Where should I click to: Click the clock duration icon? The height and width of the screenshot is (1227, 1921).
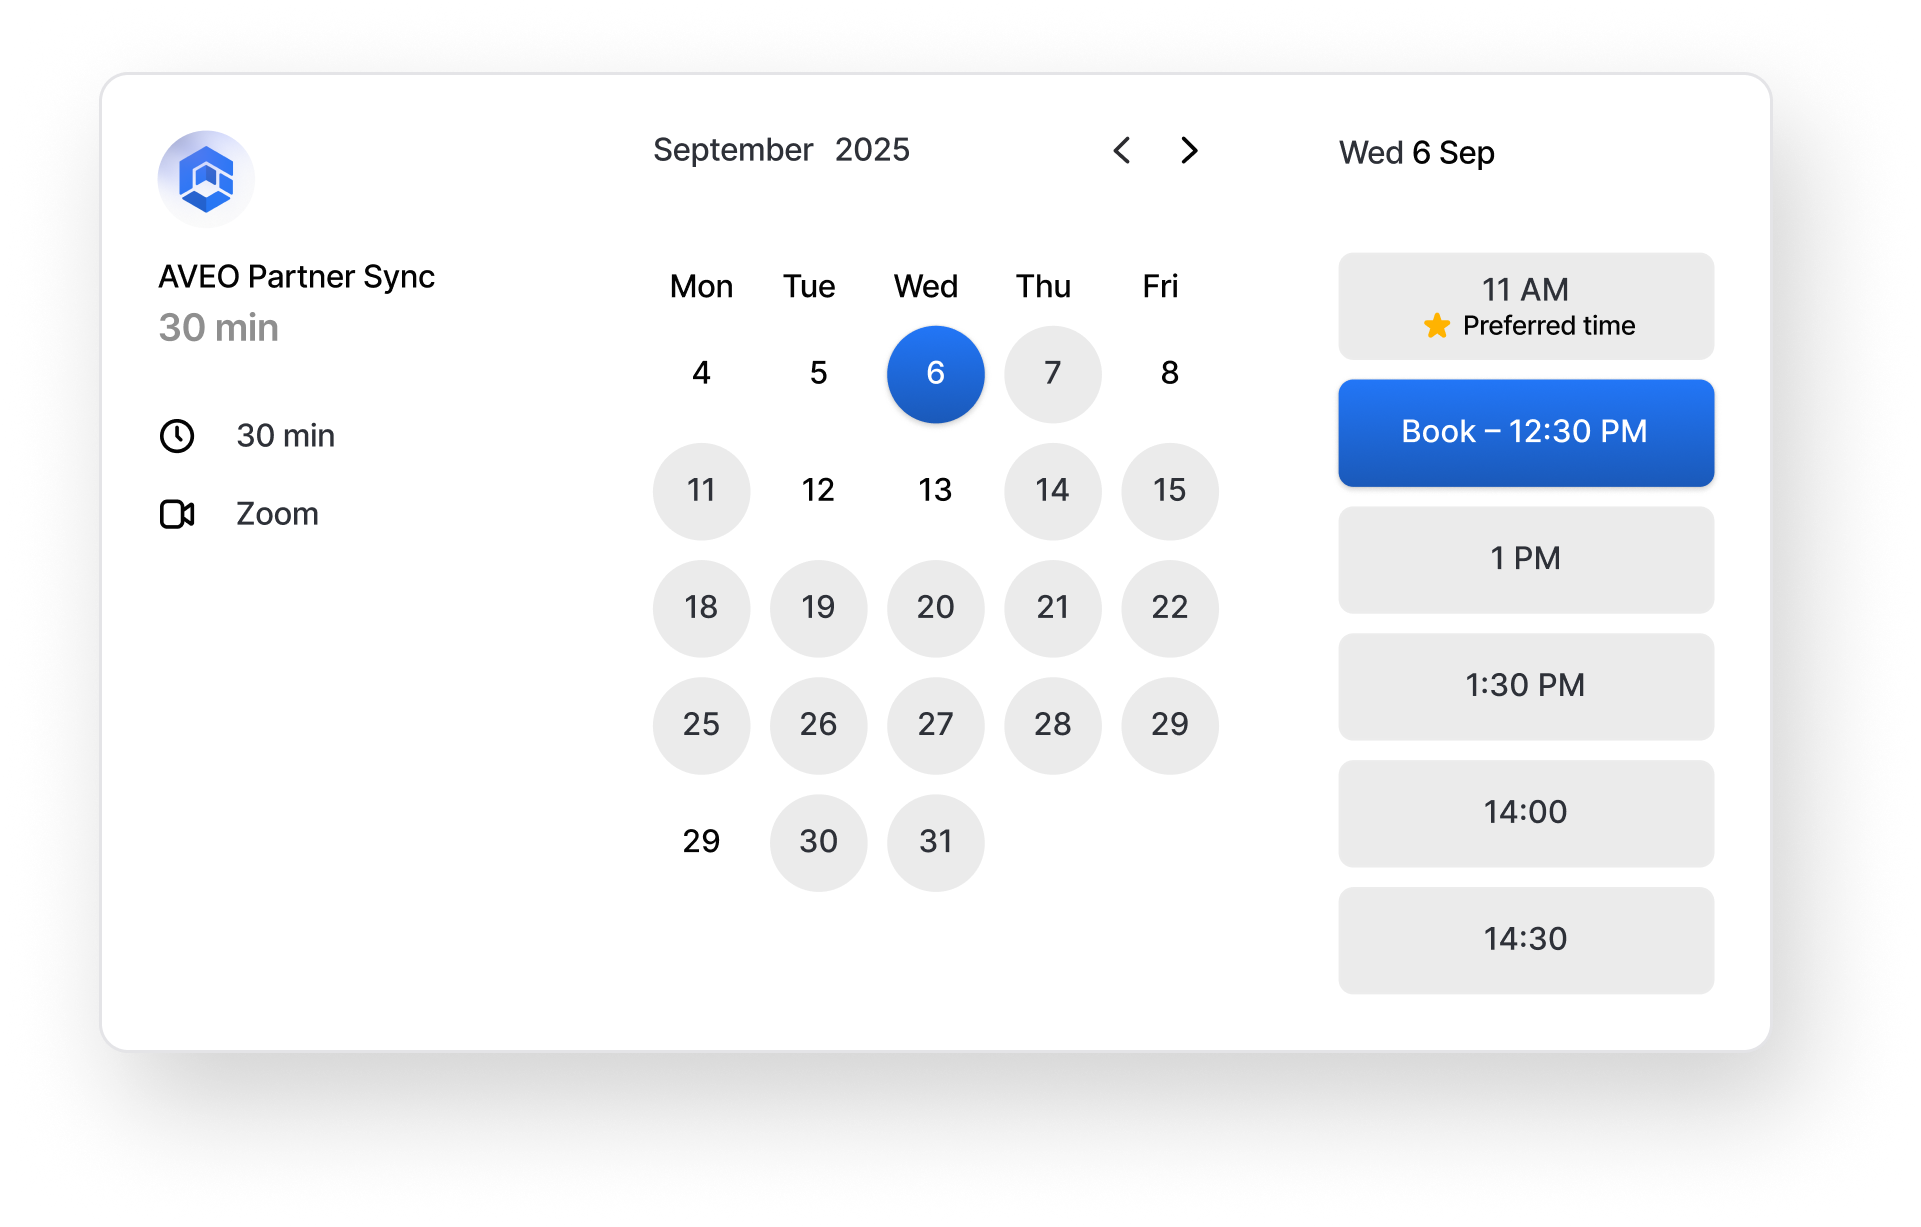tap(177, 436)
